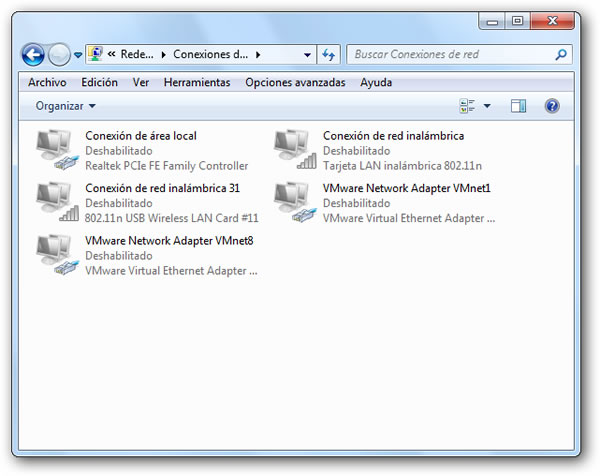600x476 pixels.
Task: Toggle the preview pane
Action: point(518,106)
